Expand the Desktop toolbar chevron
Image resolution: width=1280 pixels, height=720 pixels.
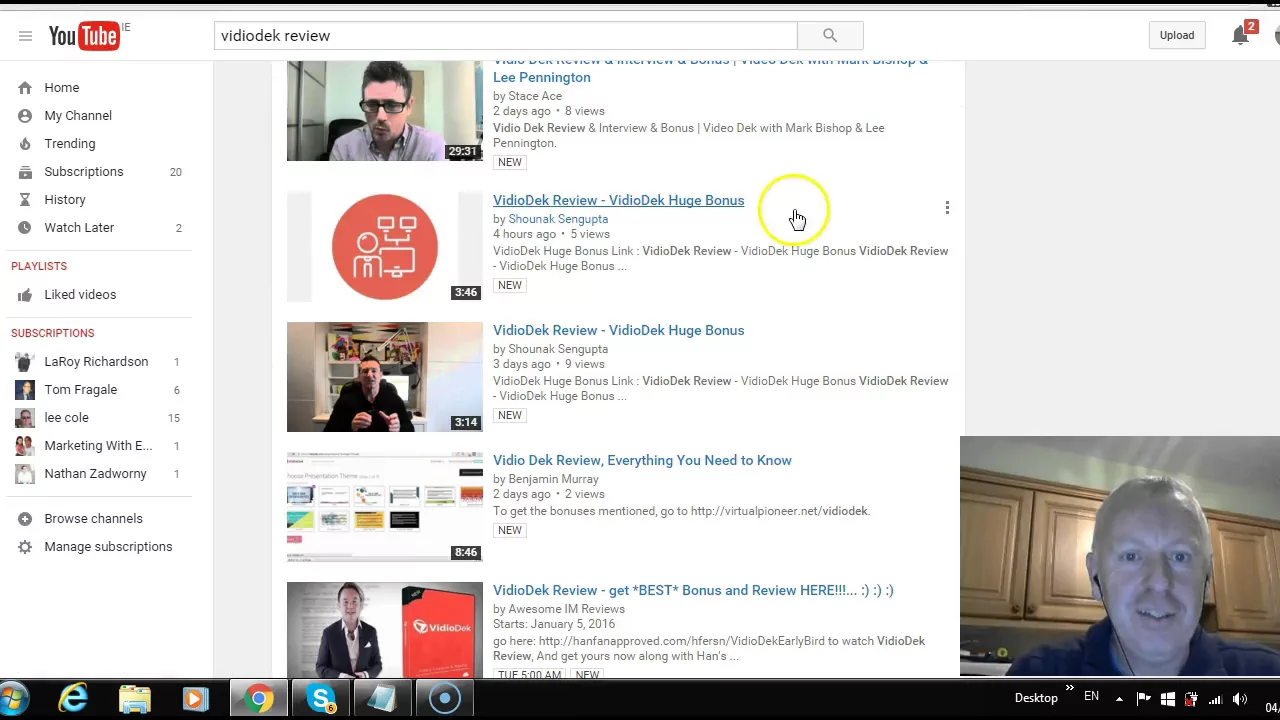[1069, 688]
